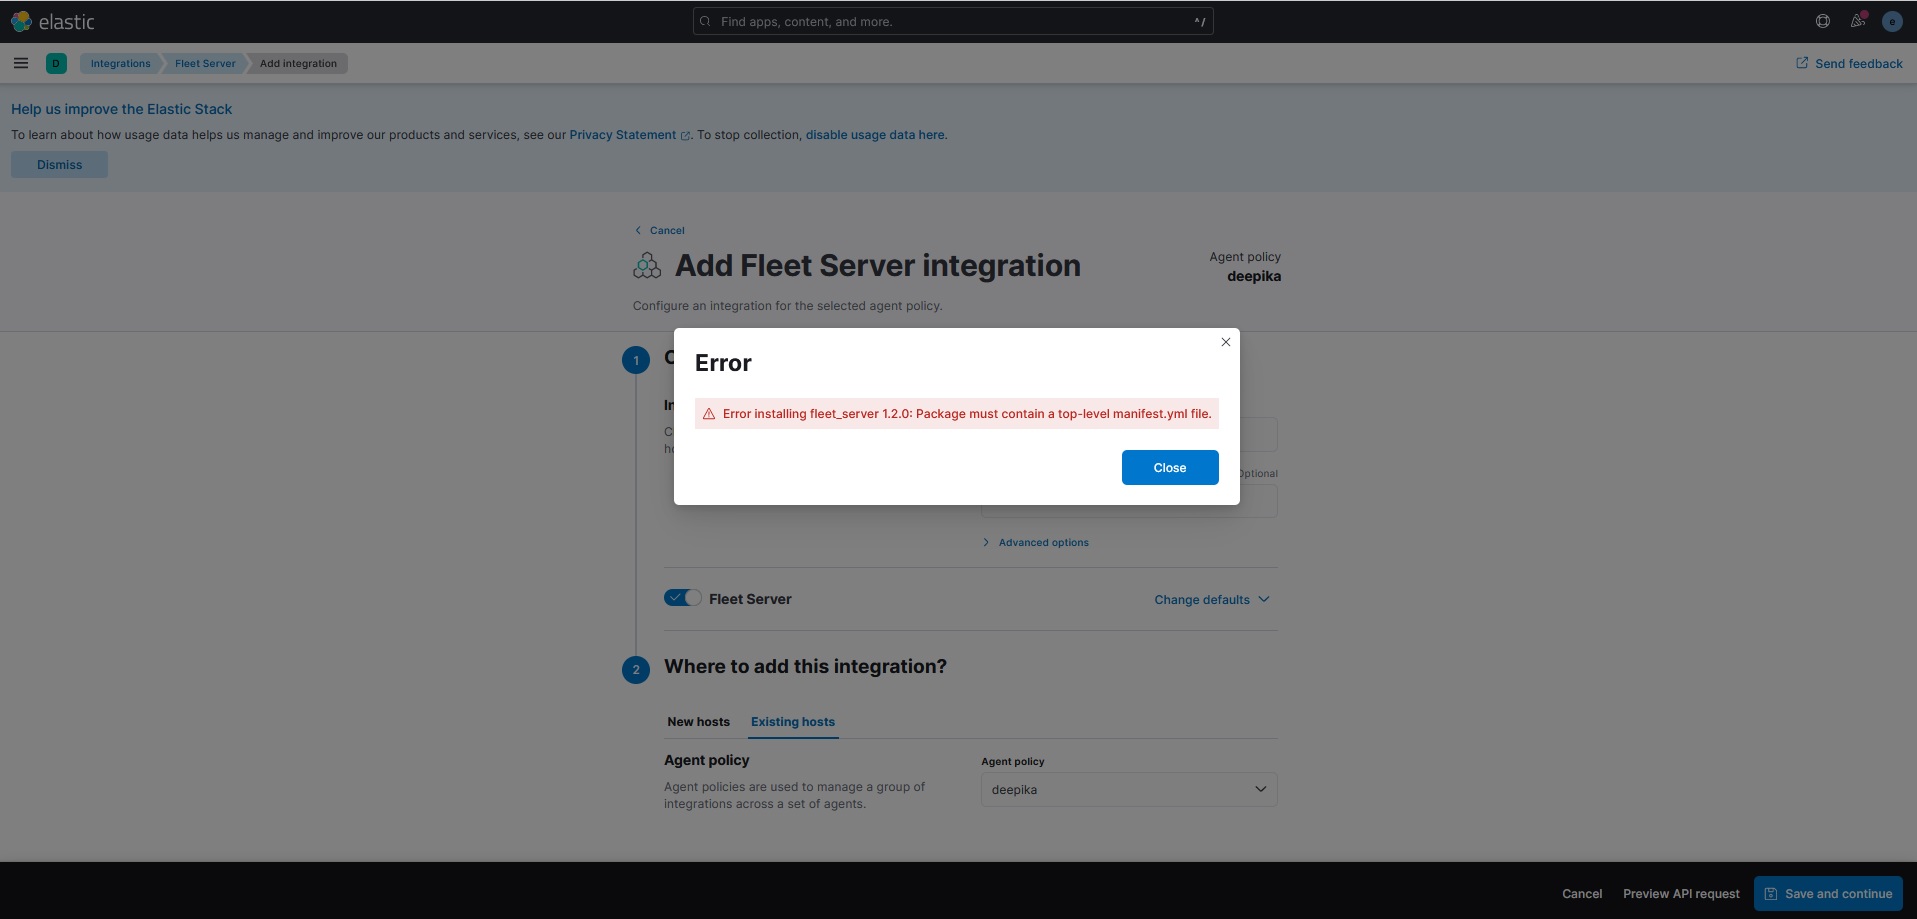The height and width of the screenshot is (919, 1917).
Task: Open the user avatar profile menu
Action: click(x=1891, y=21)
